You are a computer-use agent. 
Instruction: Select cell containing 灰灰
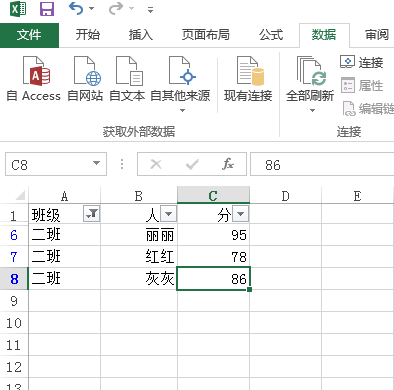pyautogui.click(x=139, y=279)
